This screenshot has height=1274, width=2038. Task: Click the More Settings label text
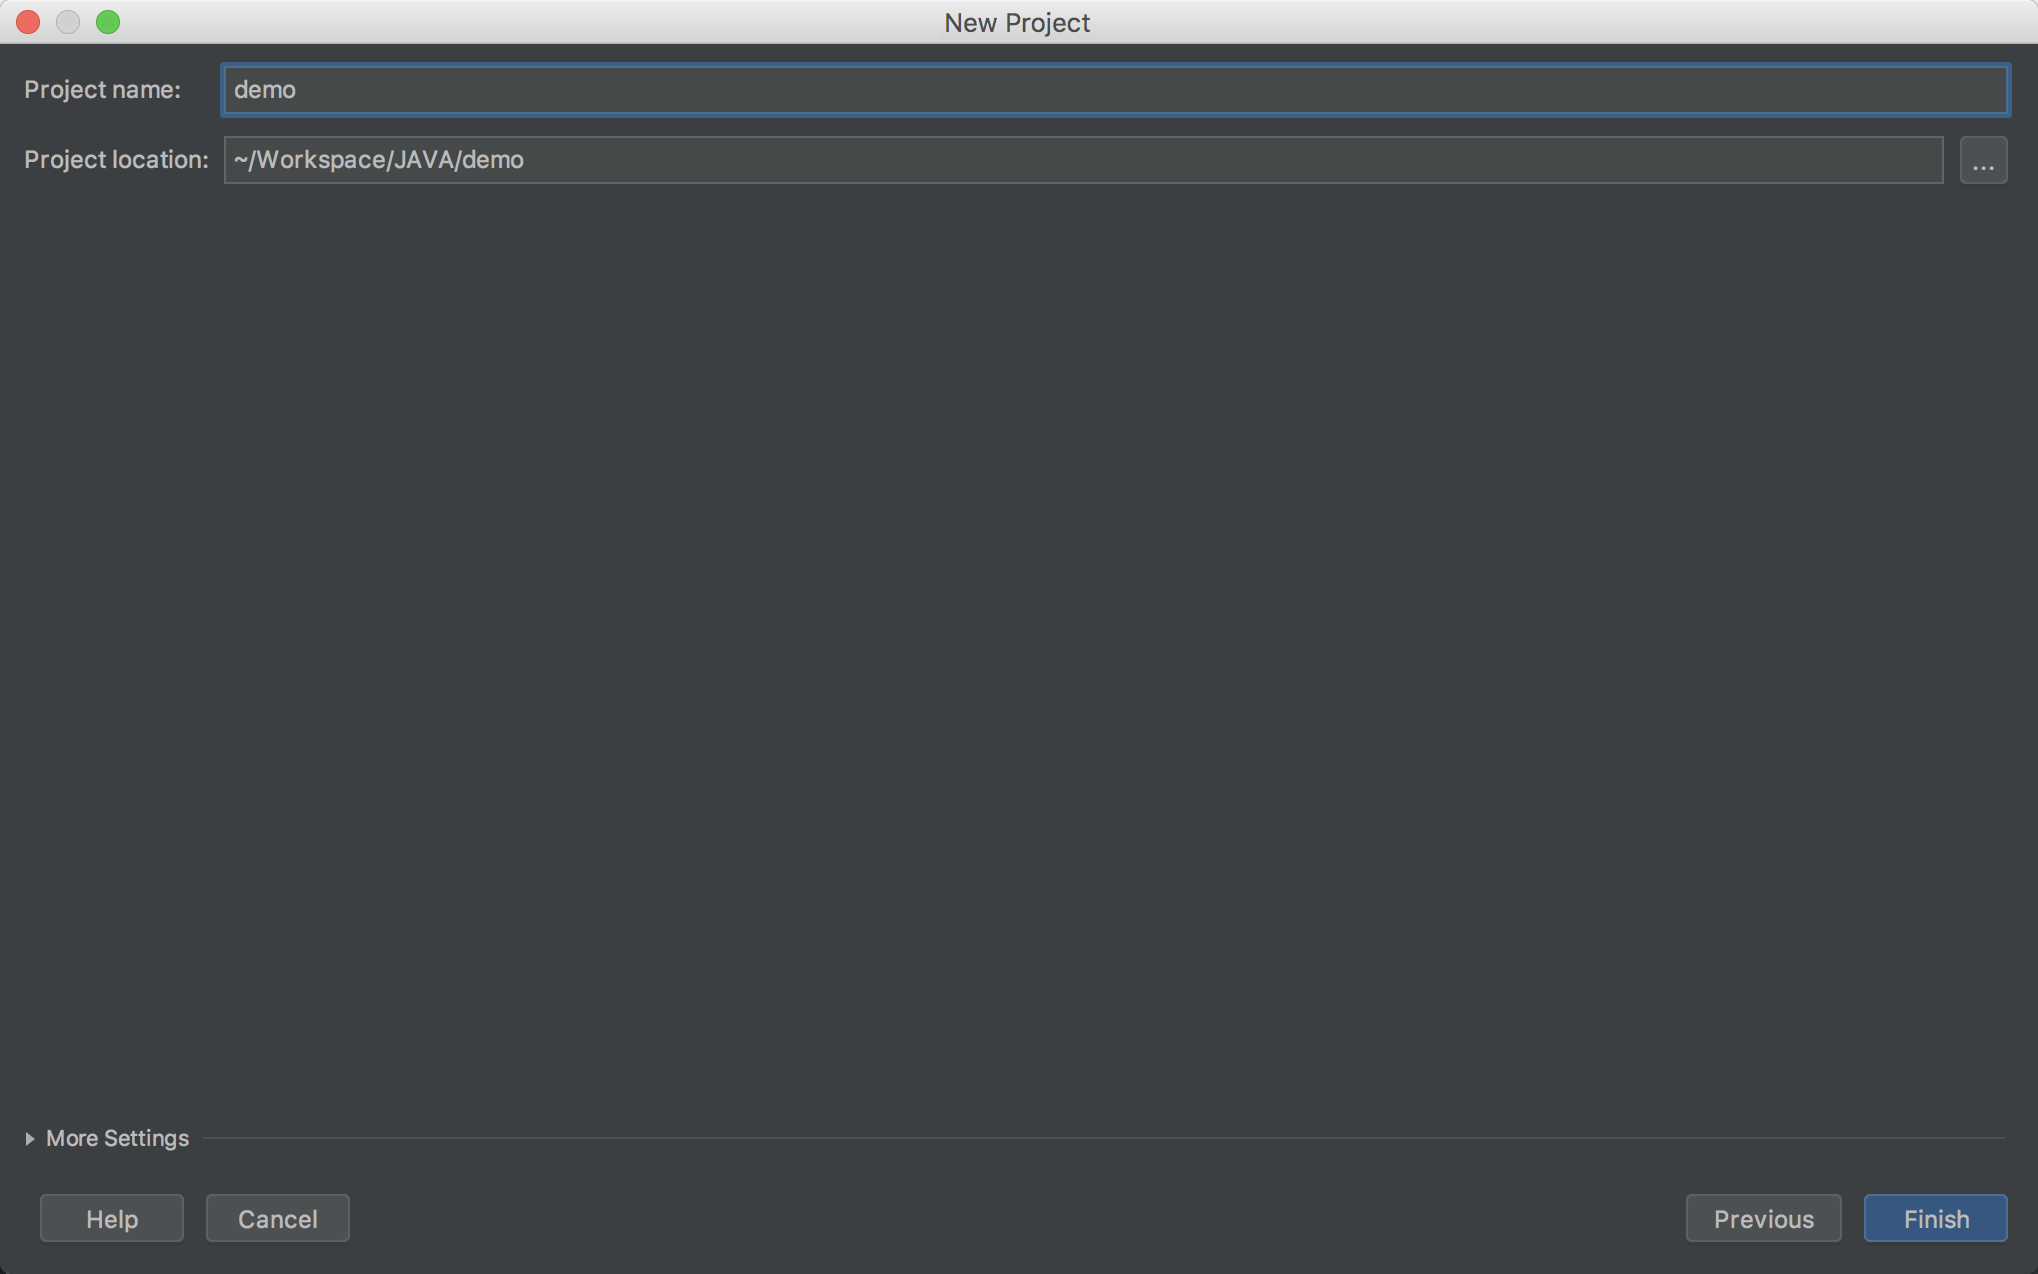116,1138
